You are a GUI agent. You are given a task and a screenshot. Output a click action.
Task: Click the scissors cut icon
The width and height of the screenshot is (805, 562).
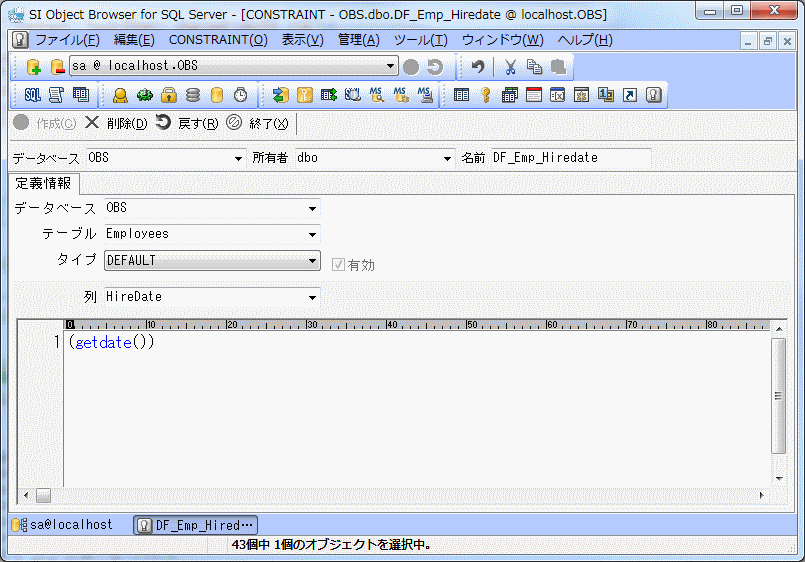(510, 67)
